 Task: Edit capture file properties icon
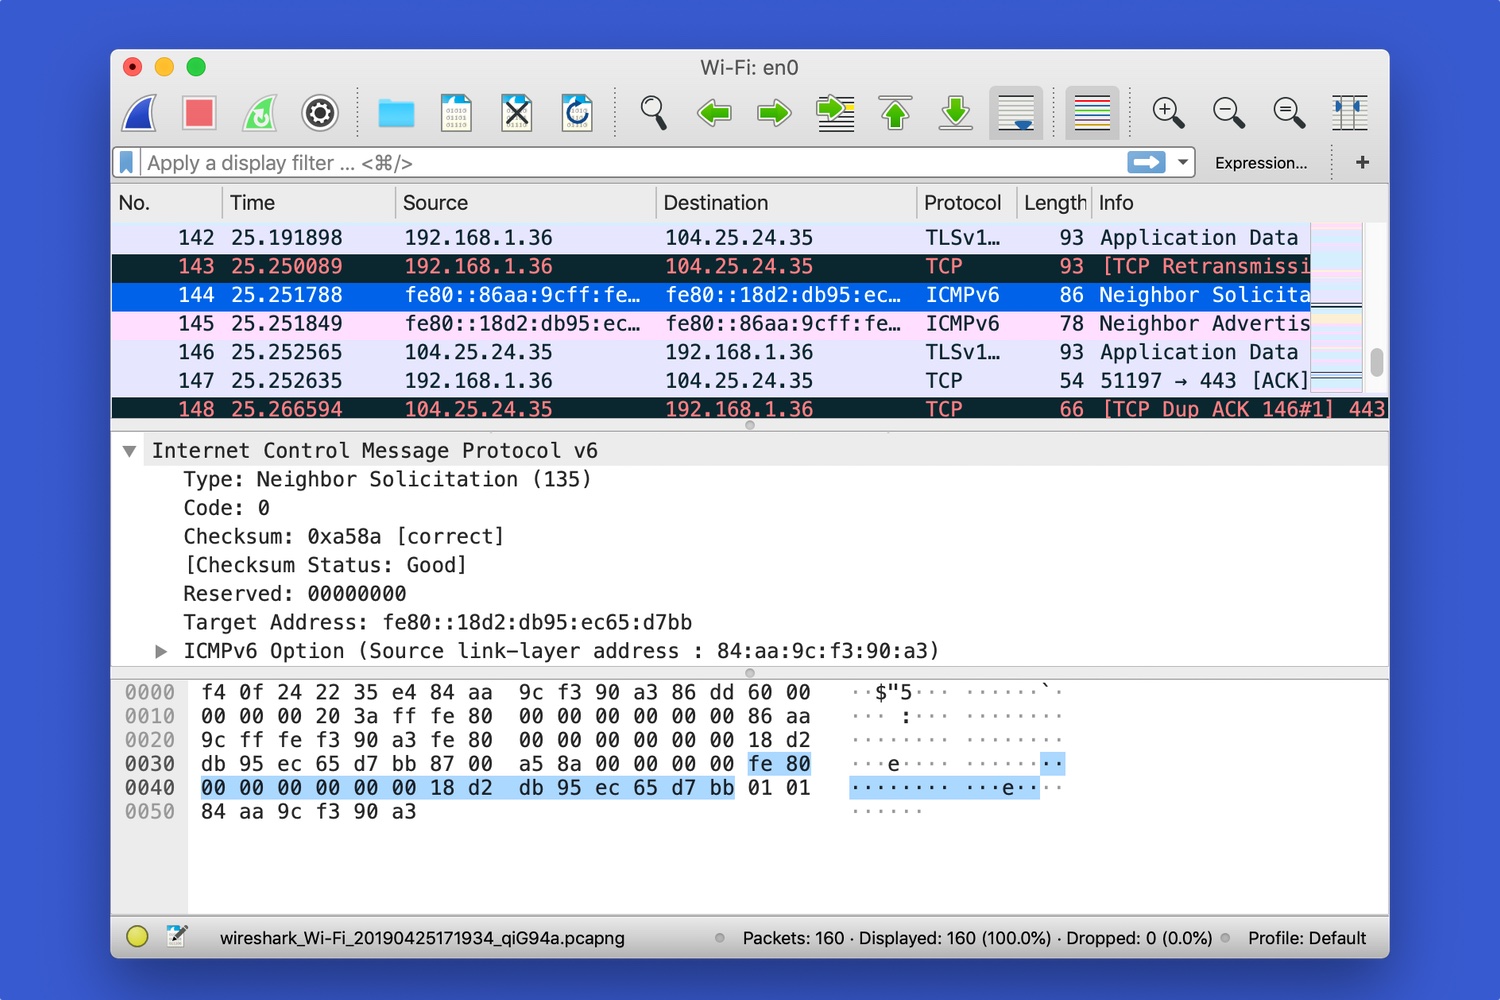(x=176, y=937)
